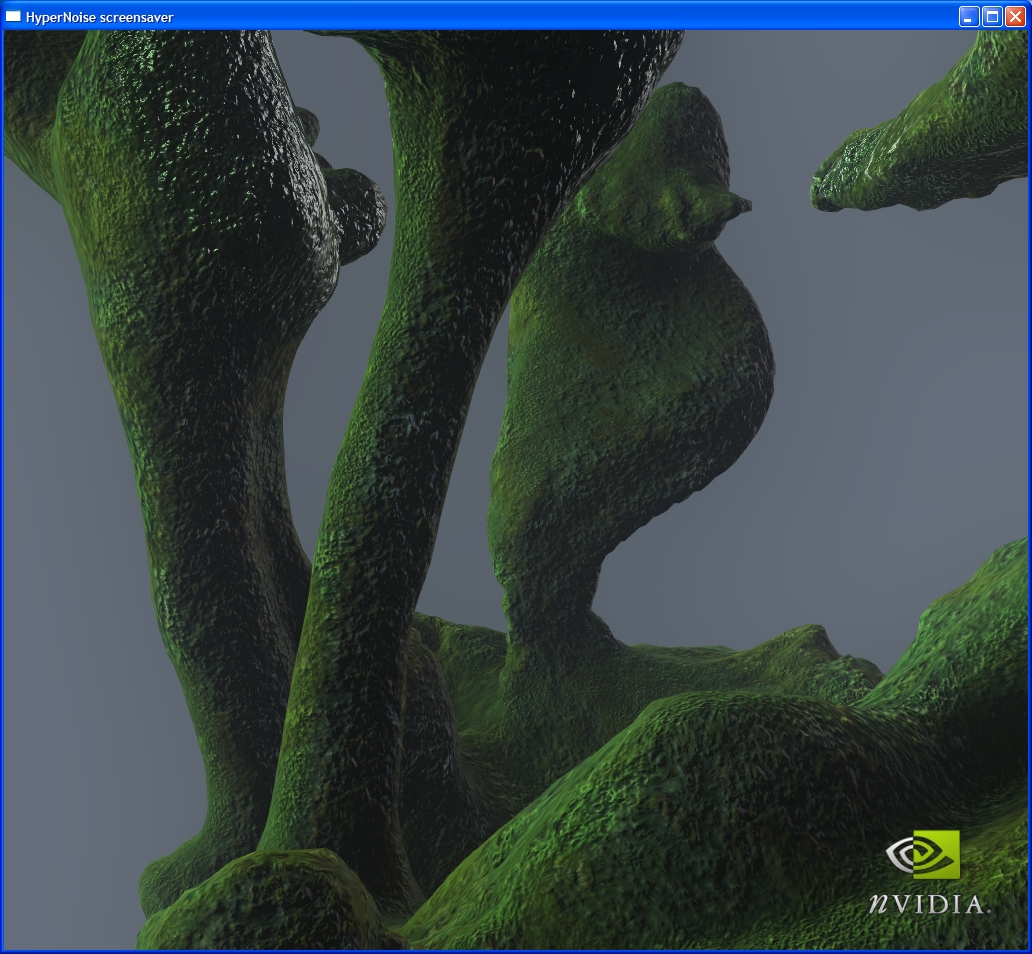Click the NVIDIA eye logo icon

[922, 855]
